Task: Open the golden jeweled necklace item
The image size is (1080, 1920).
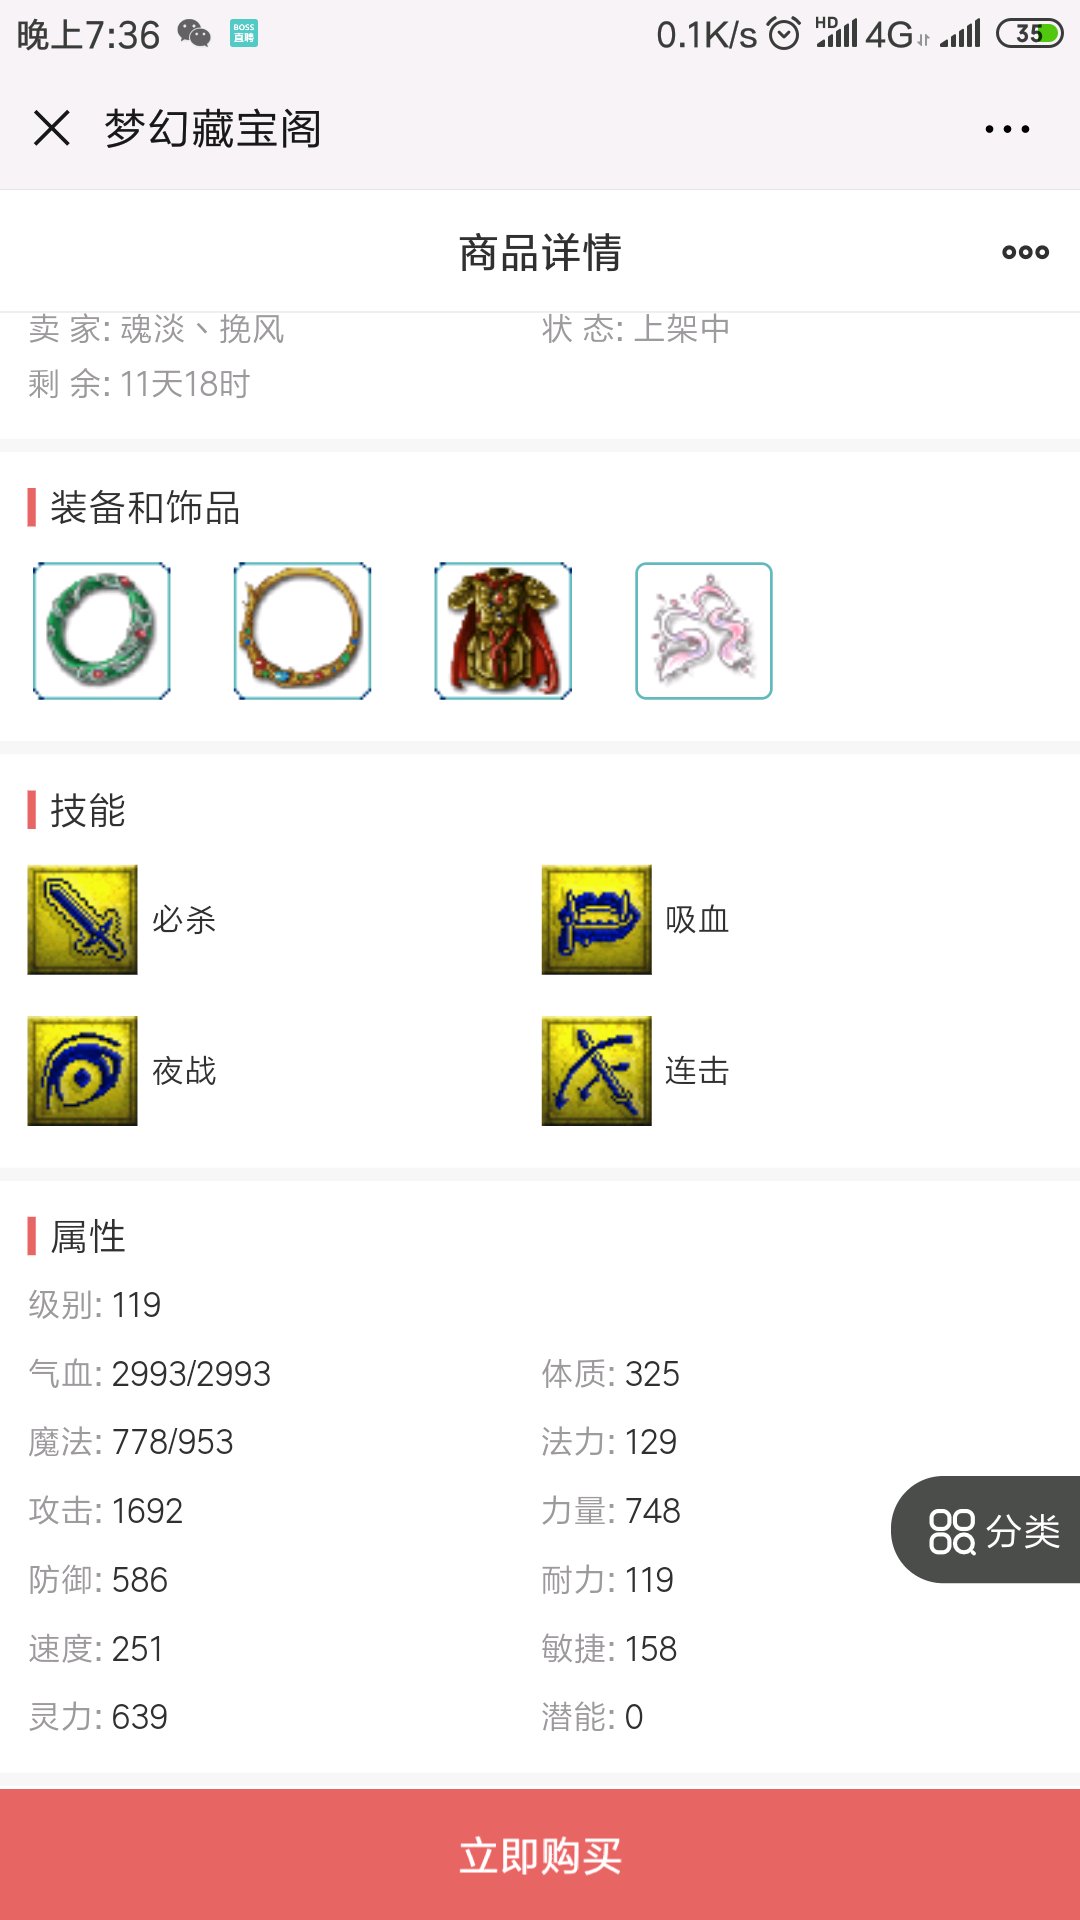Action: (x=303, y=631)
